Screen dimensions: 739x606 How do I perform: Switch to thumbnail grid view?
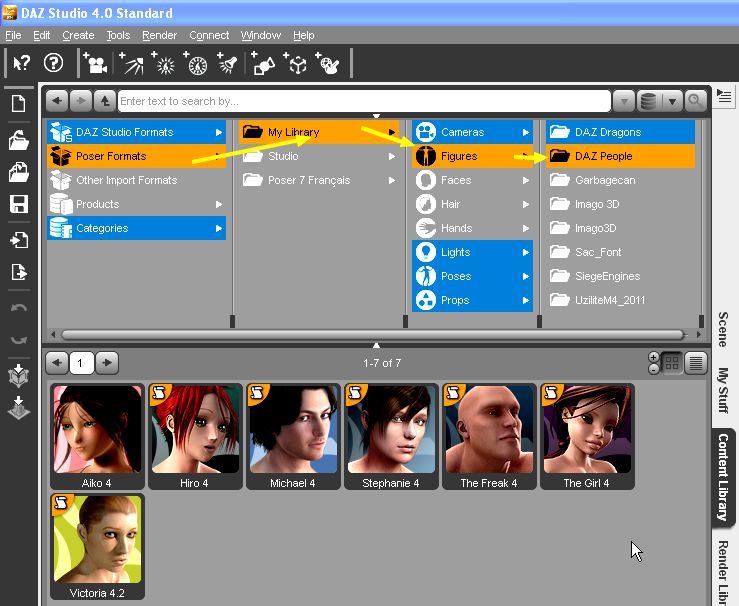(x=672, y=363)
